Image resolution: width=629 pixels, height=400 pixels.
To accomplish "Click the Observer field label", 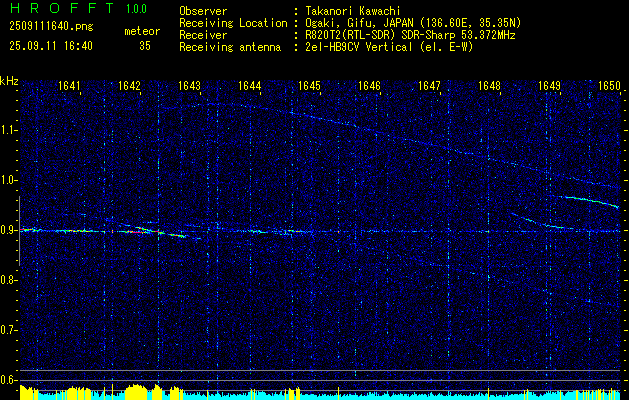I will click(203, 11).
